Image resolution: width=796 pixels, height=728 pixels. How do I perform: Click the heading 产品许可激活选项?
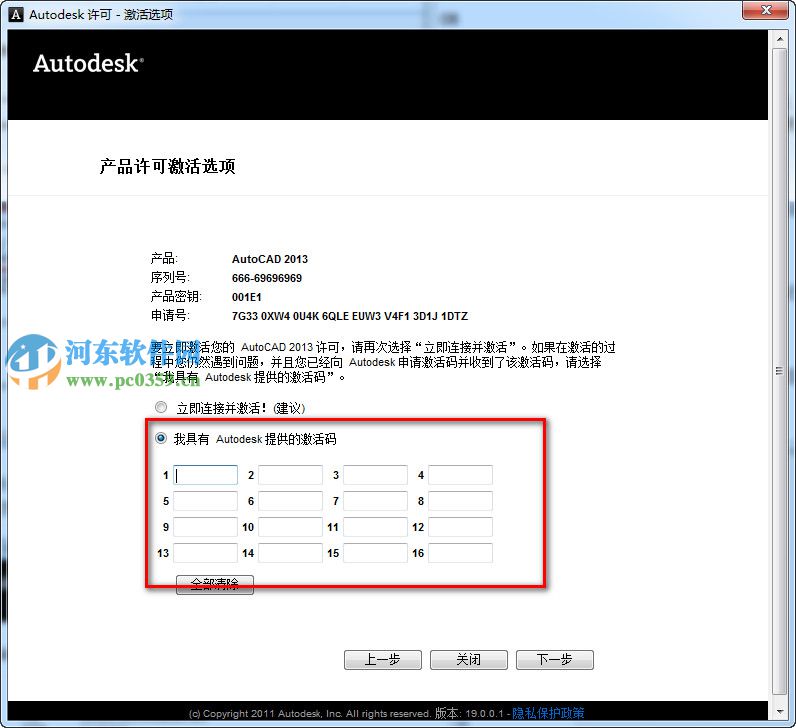[x=168, y=166]
